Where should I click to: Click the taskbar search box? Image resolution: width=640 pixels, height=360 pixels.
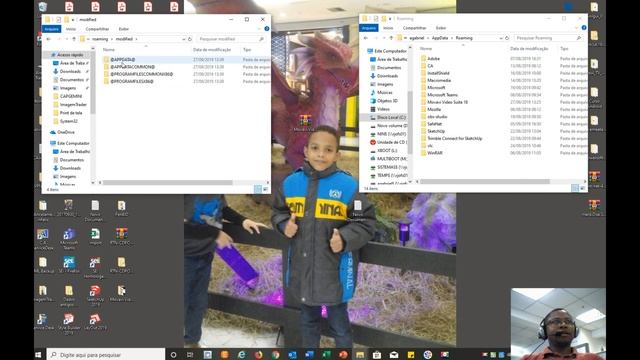pos(106,355)
